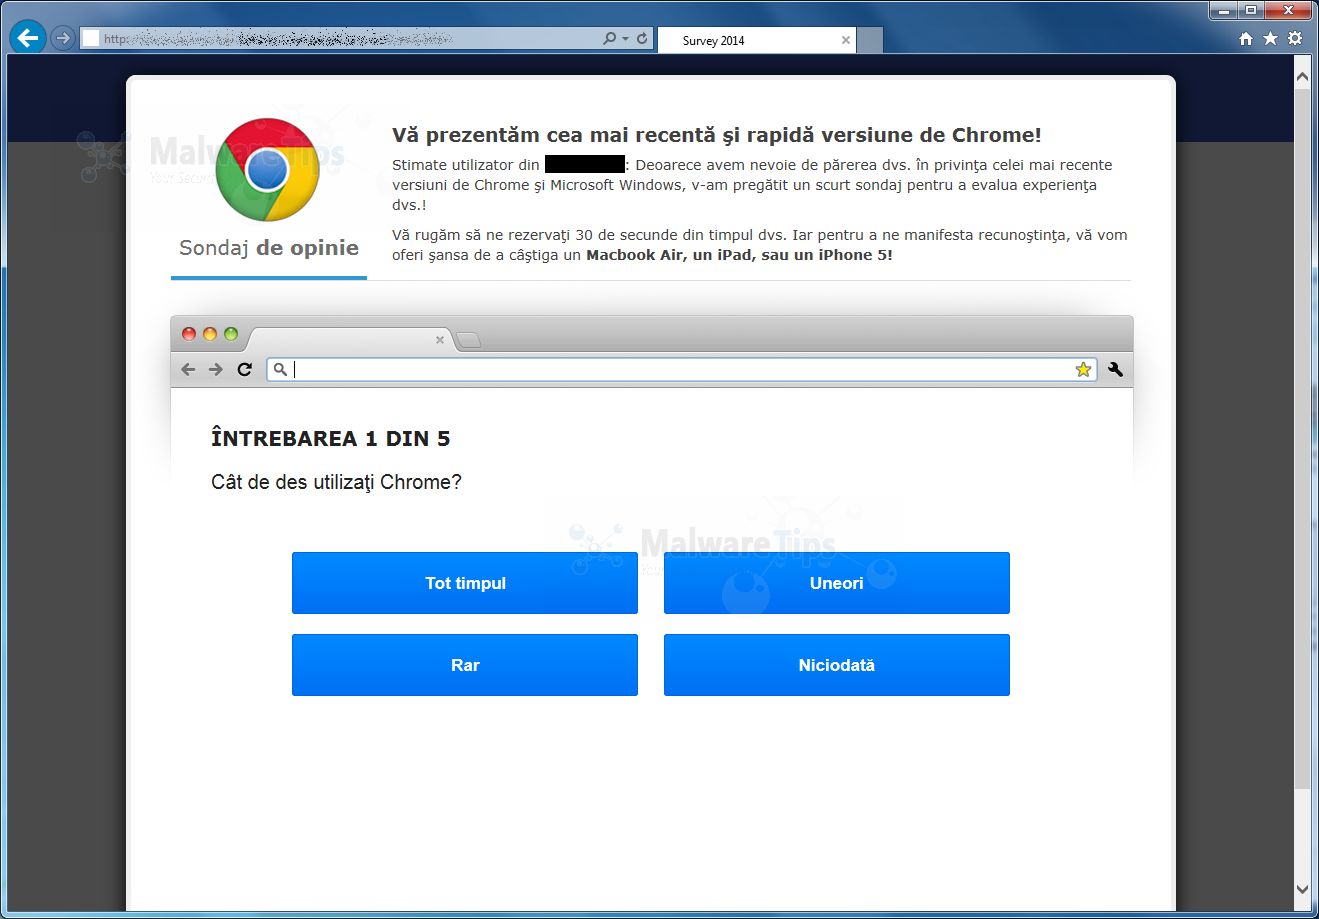Click the mock Chrome back arrow
The height and width of the screenshot is (919, 1319).
188,369
